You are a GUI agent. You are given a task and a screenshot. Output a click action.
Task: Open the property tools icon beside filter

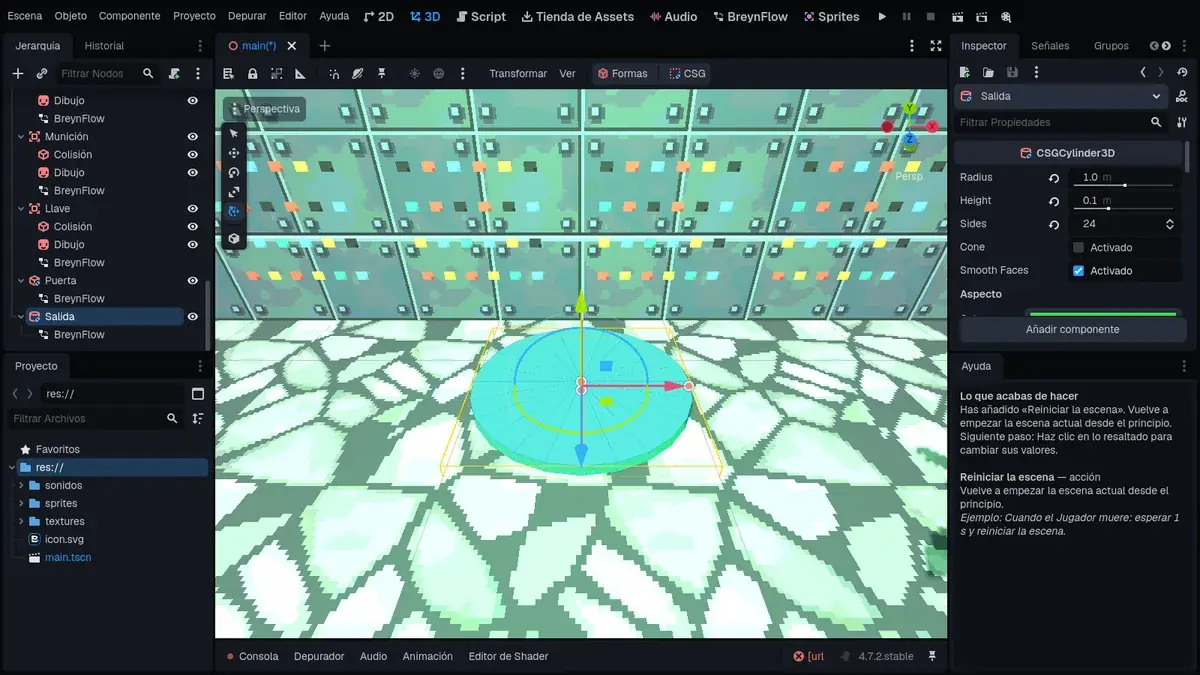tap(1181, 122)
